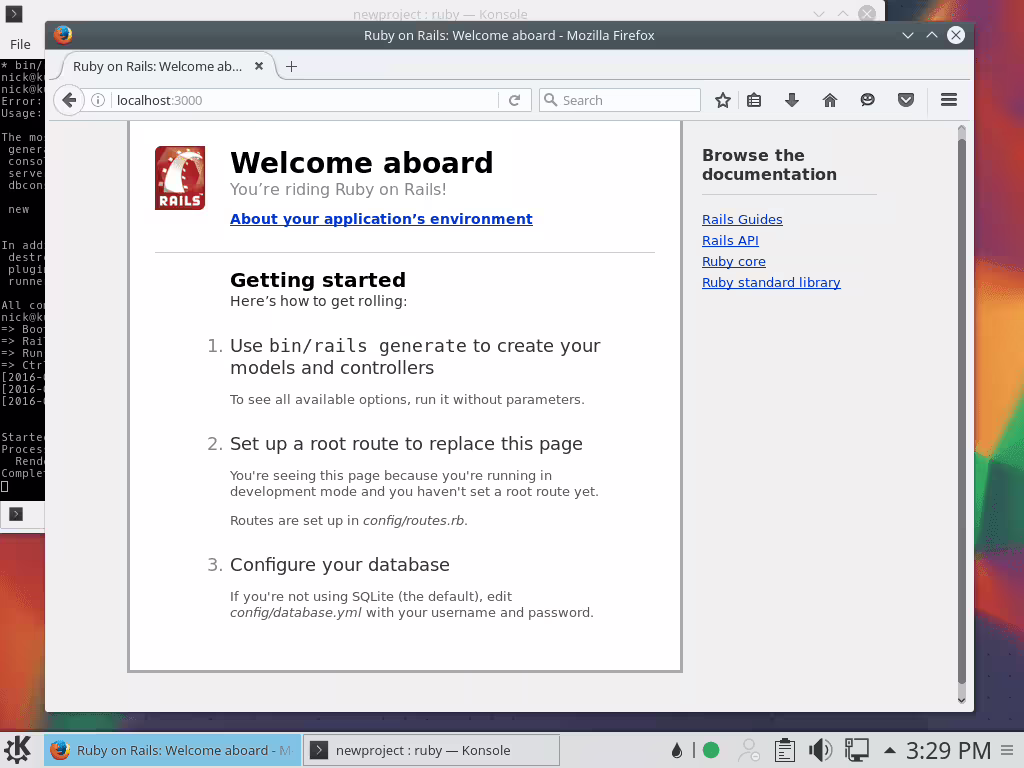The height and width of the screenshot is (768, 1024).
Task: Open a new tab with plus button
Action: click(291, 67)
